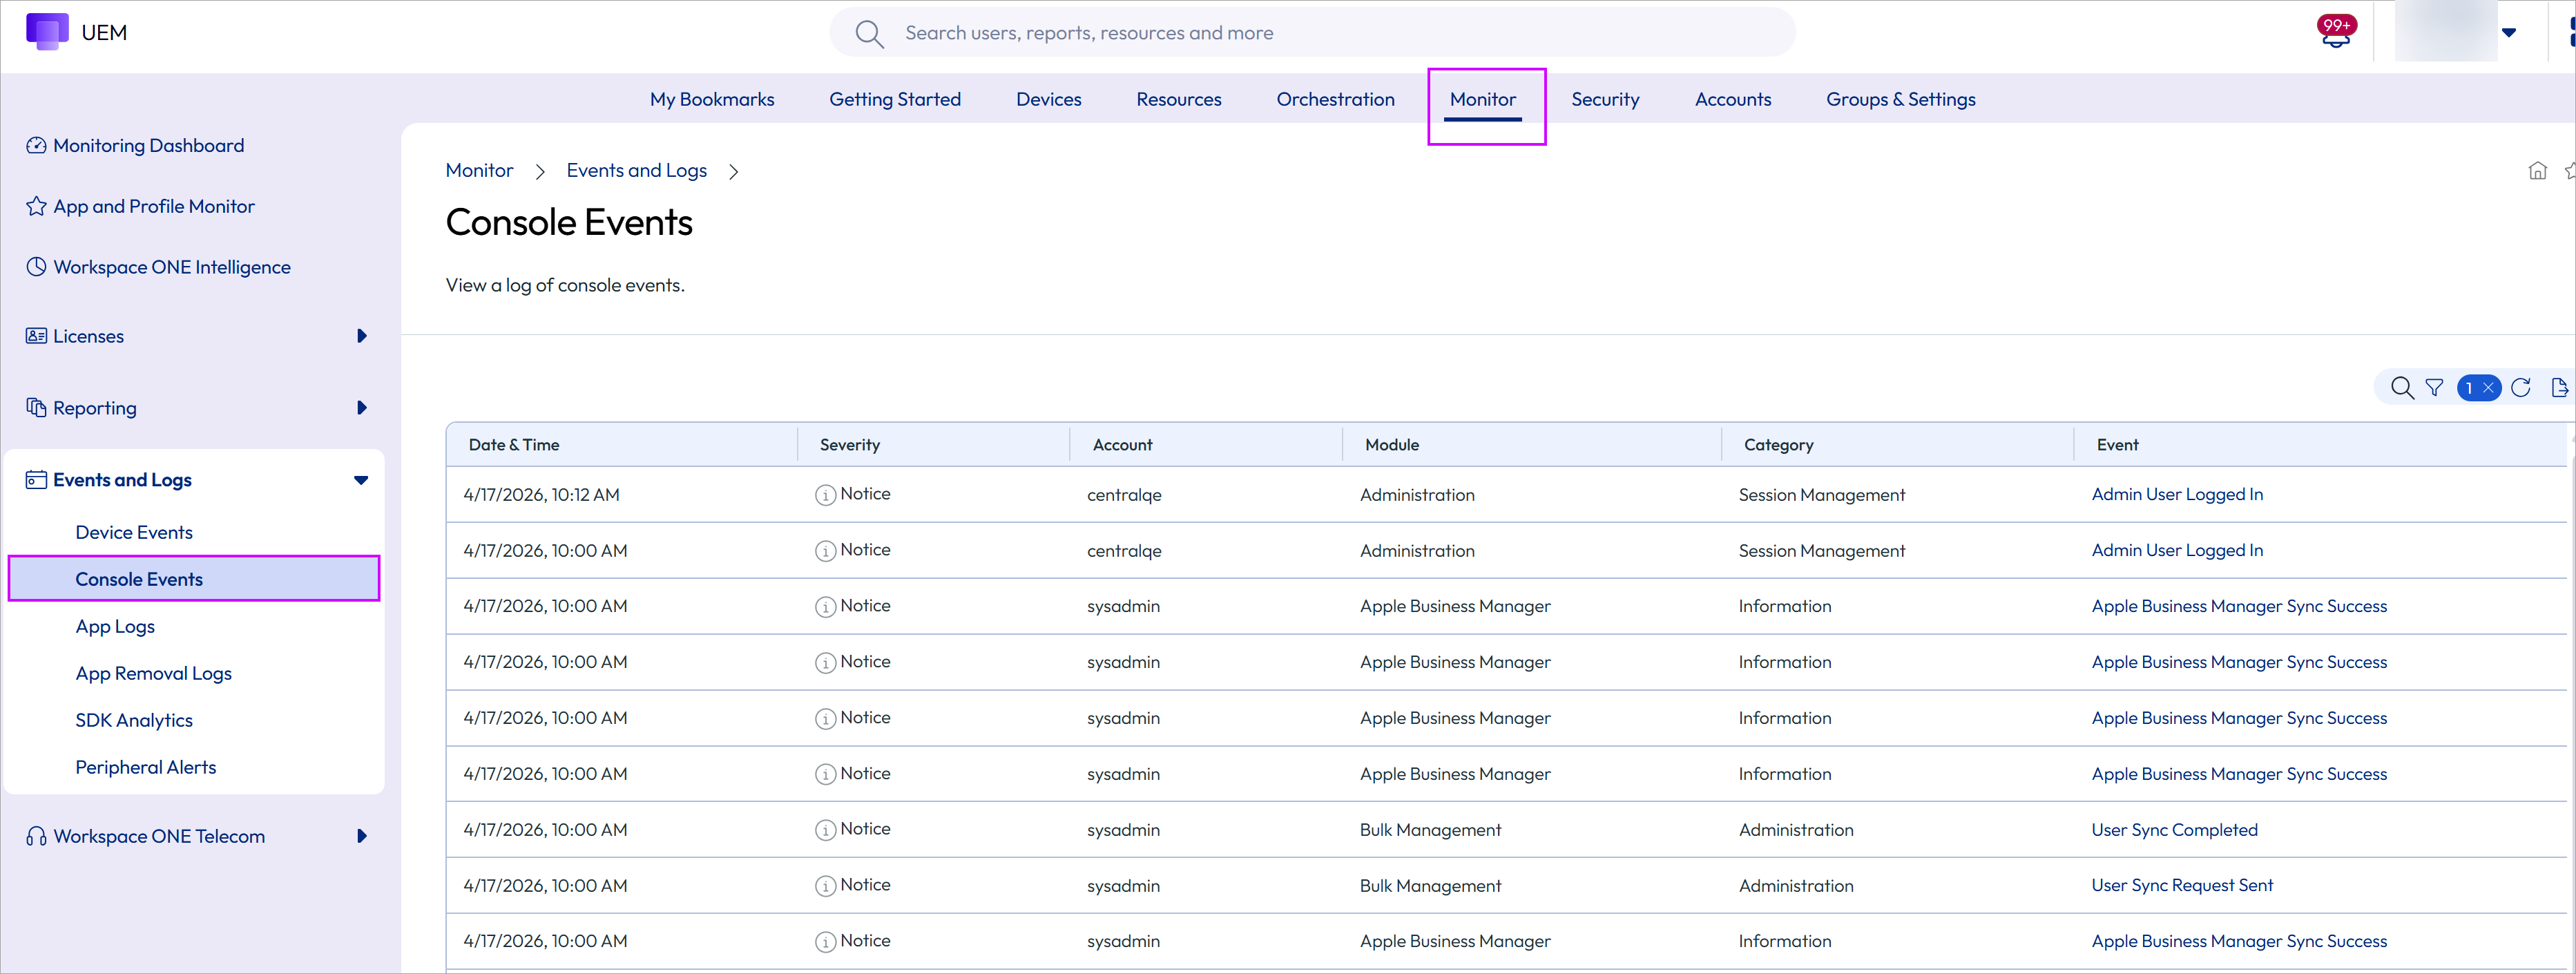The image size is (2576, 974).
Task: Click the Console Events page heading
Action: click(569, 223)
